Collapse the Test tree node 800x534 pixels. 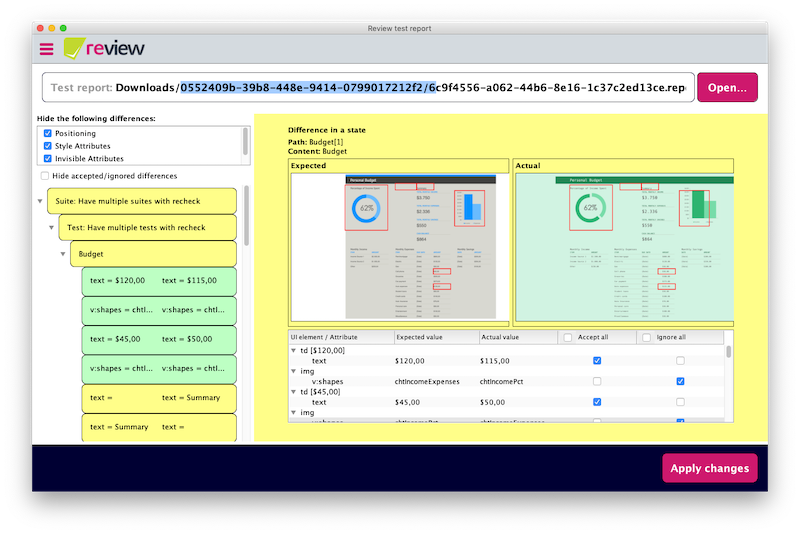[x=51, y=227]
